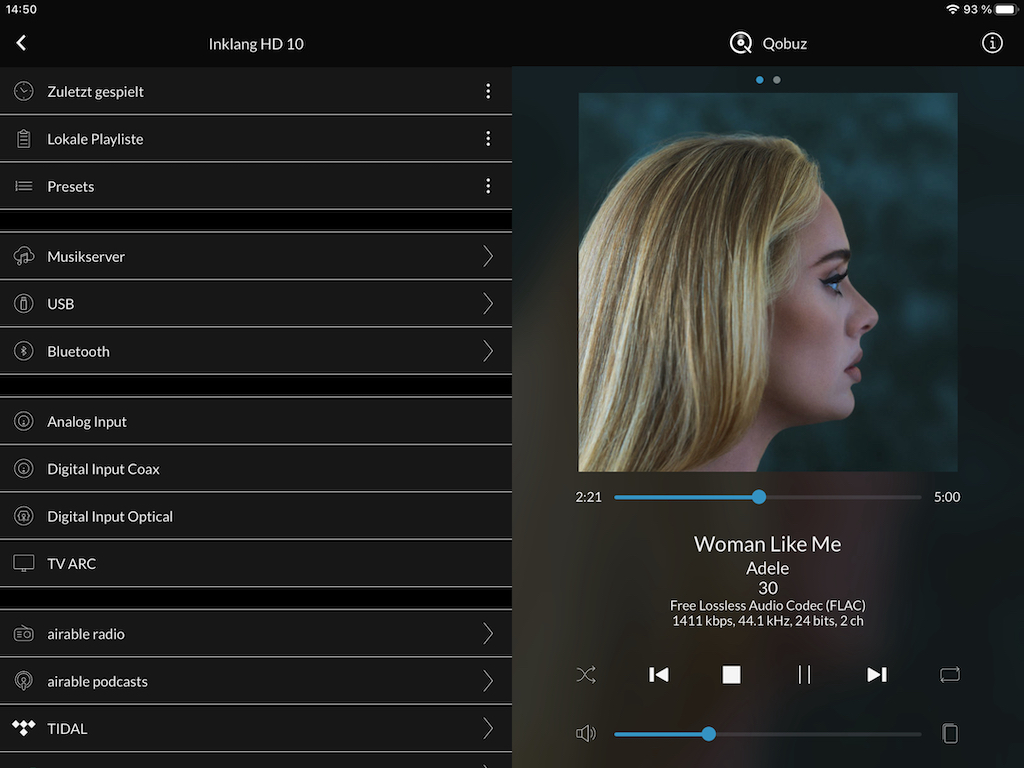Select Presets menu entry

256,186
